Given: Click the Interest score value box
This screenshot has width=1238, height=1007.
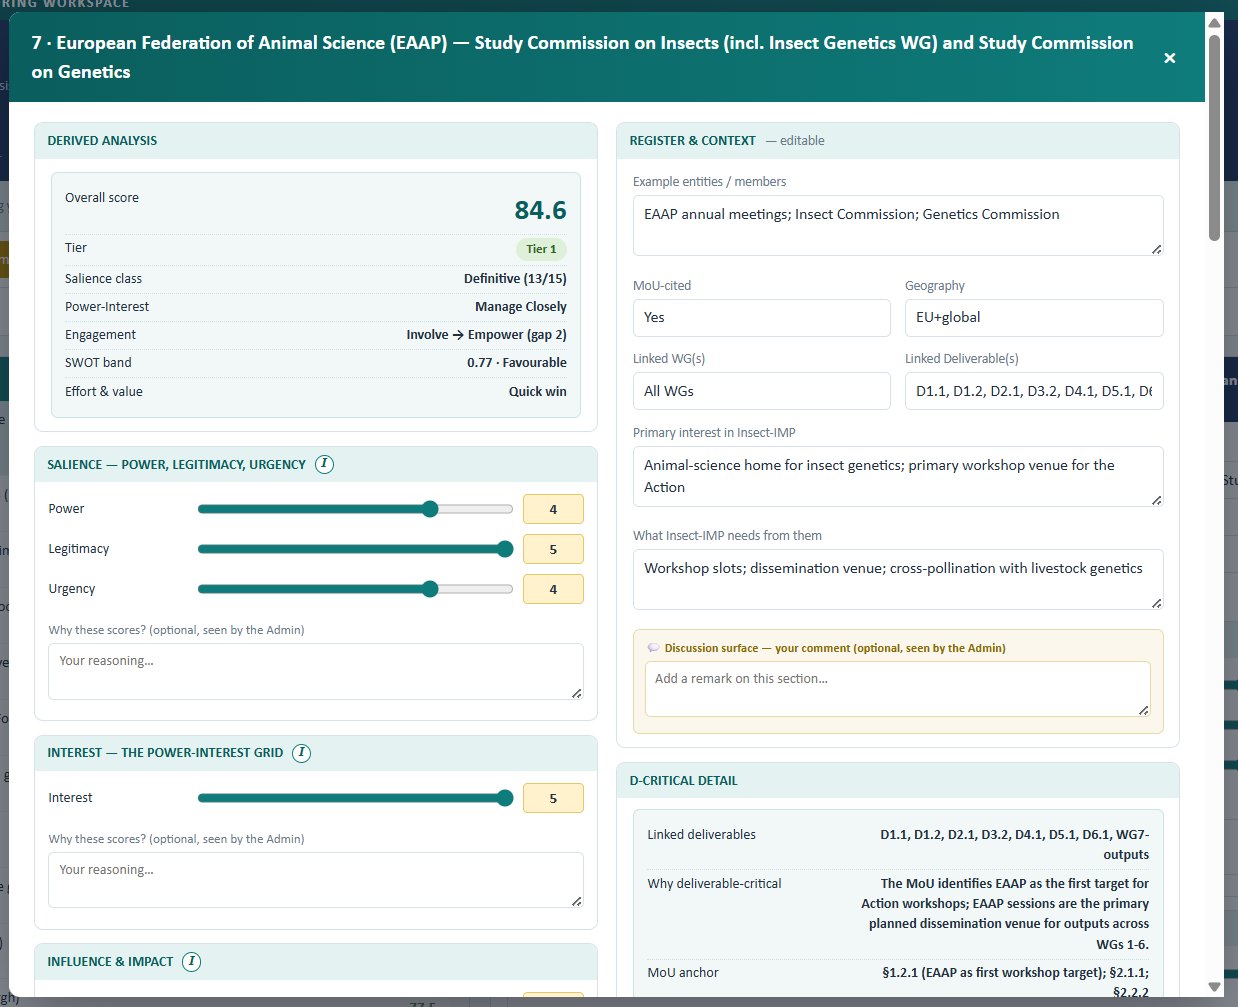Looking at the screenshot, I should pos(553,798).
